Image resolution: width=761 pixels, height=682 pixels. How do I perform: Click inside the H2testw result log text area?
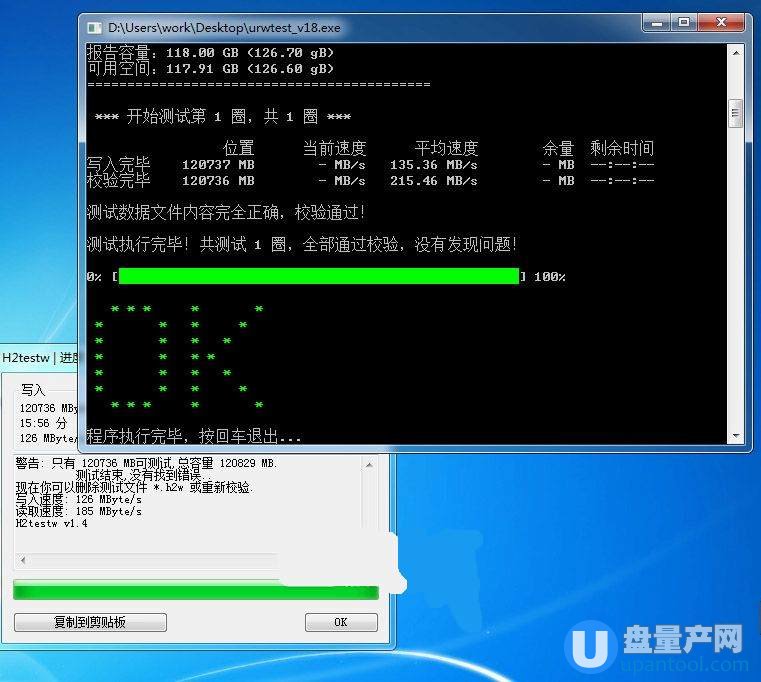180,510
